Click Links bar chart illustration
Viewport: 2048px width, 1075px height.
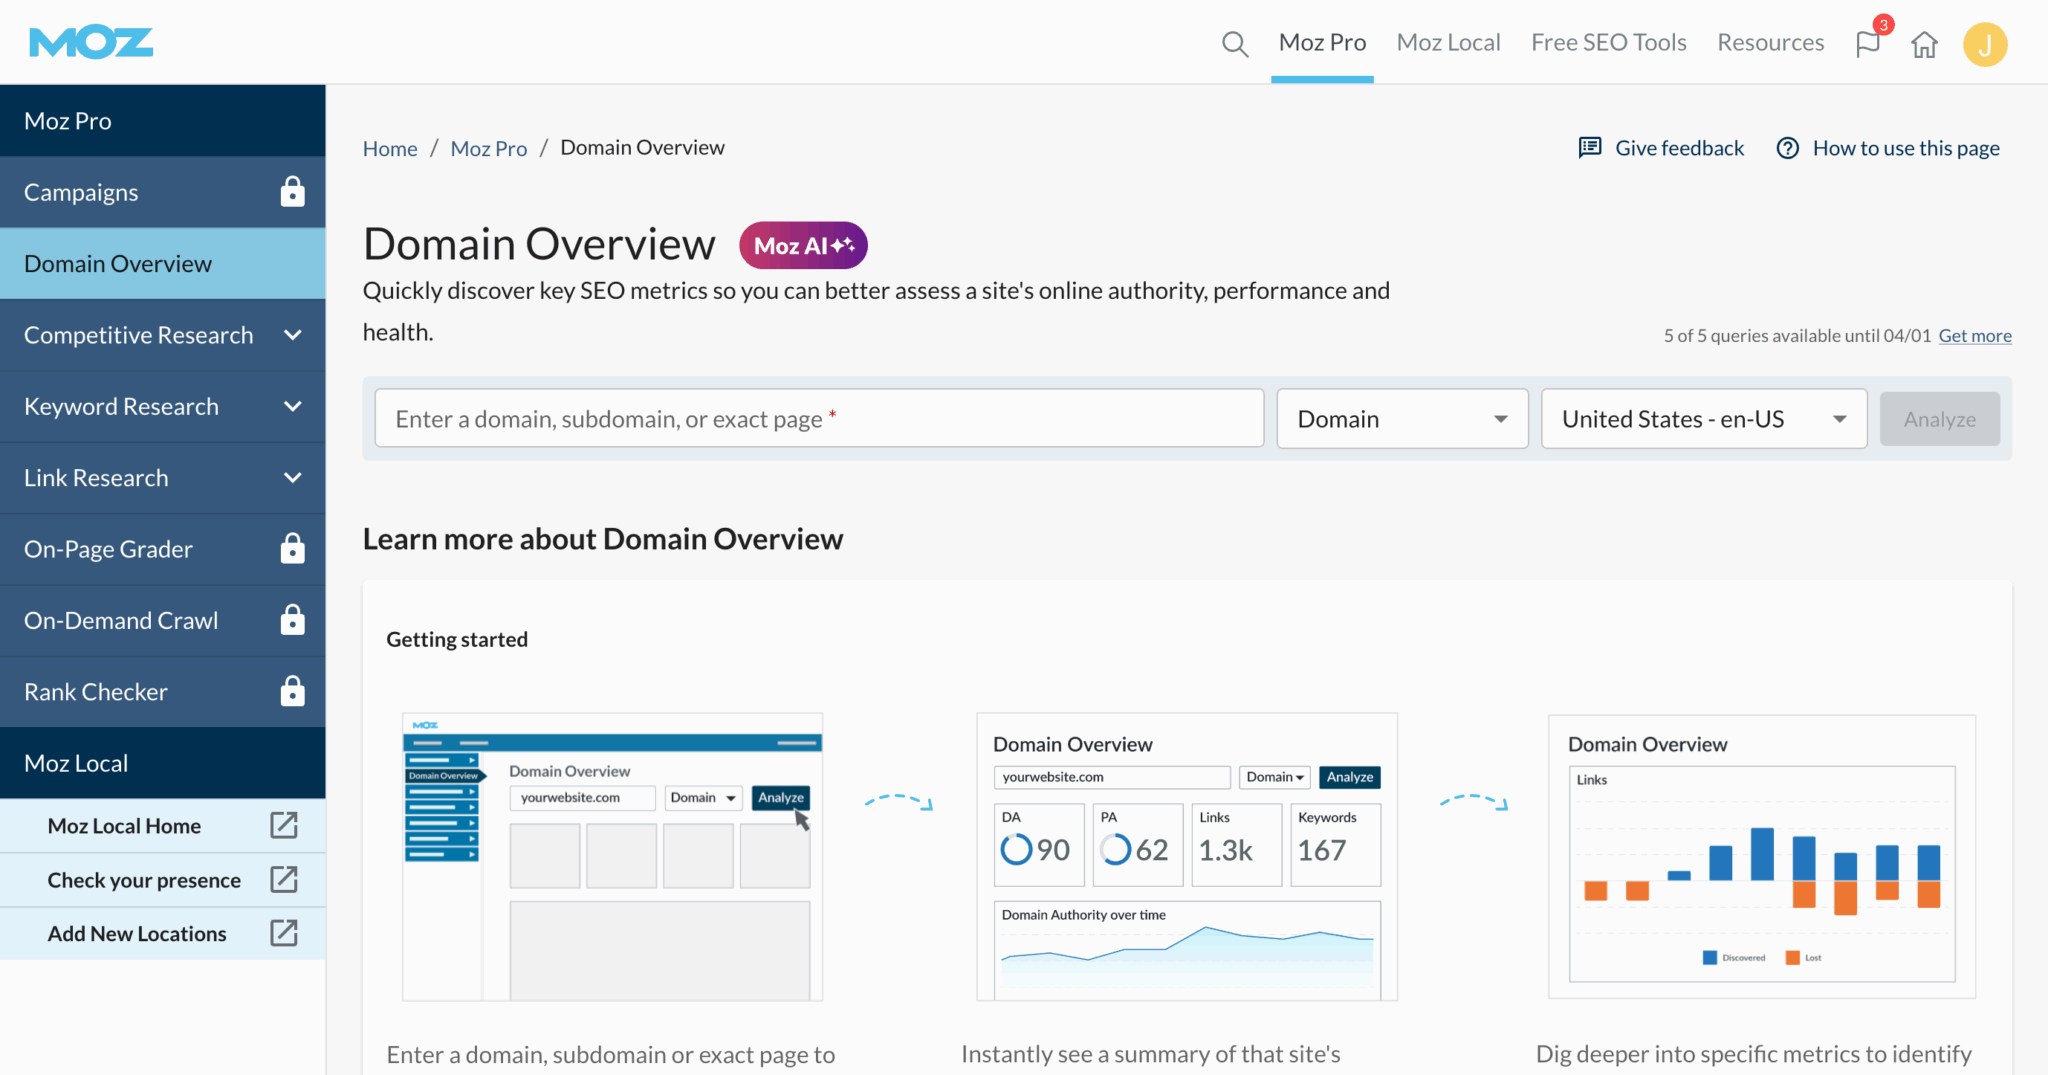pyautogui.click(x=1762, y=857)
